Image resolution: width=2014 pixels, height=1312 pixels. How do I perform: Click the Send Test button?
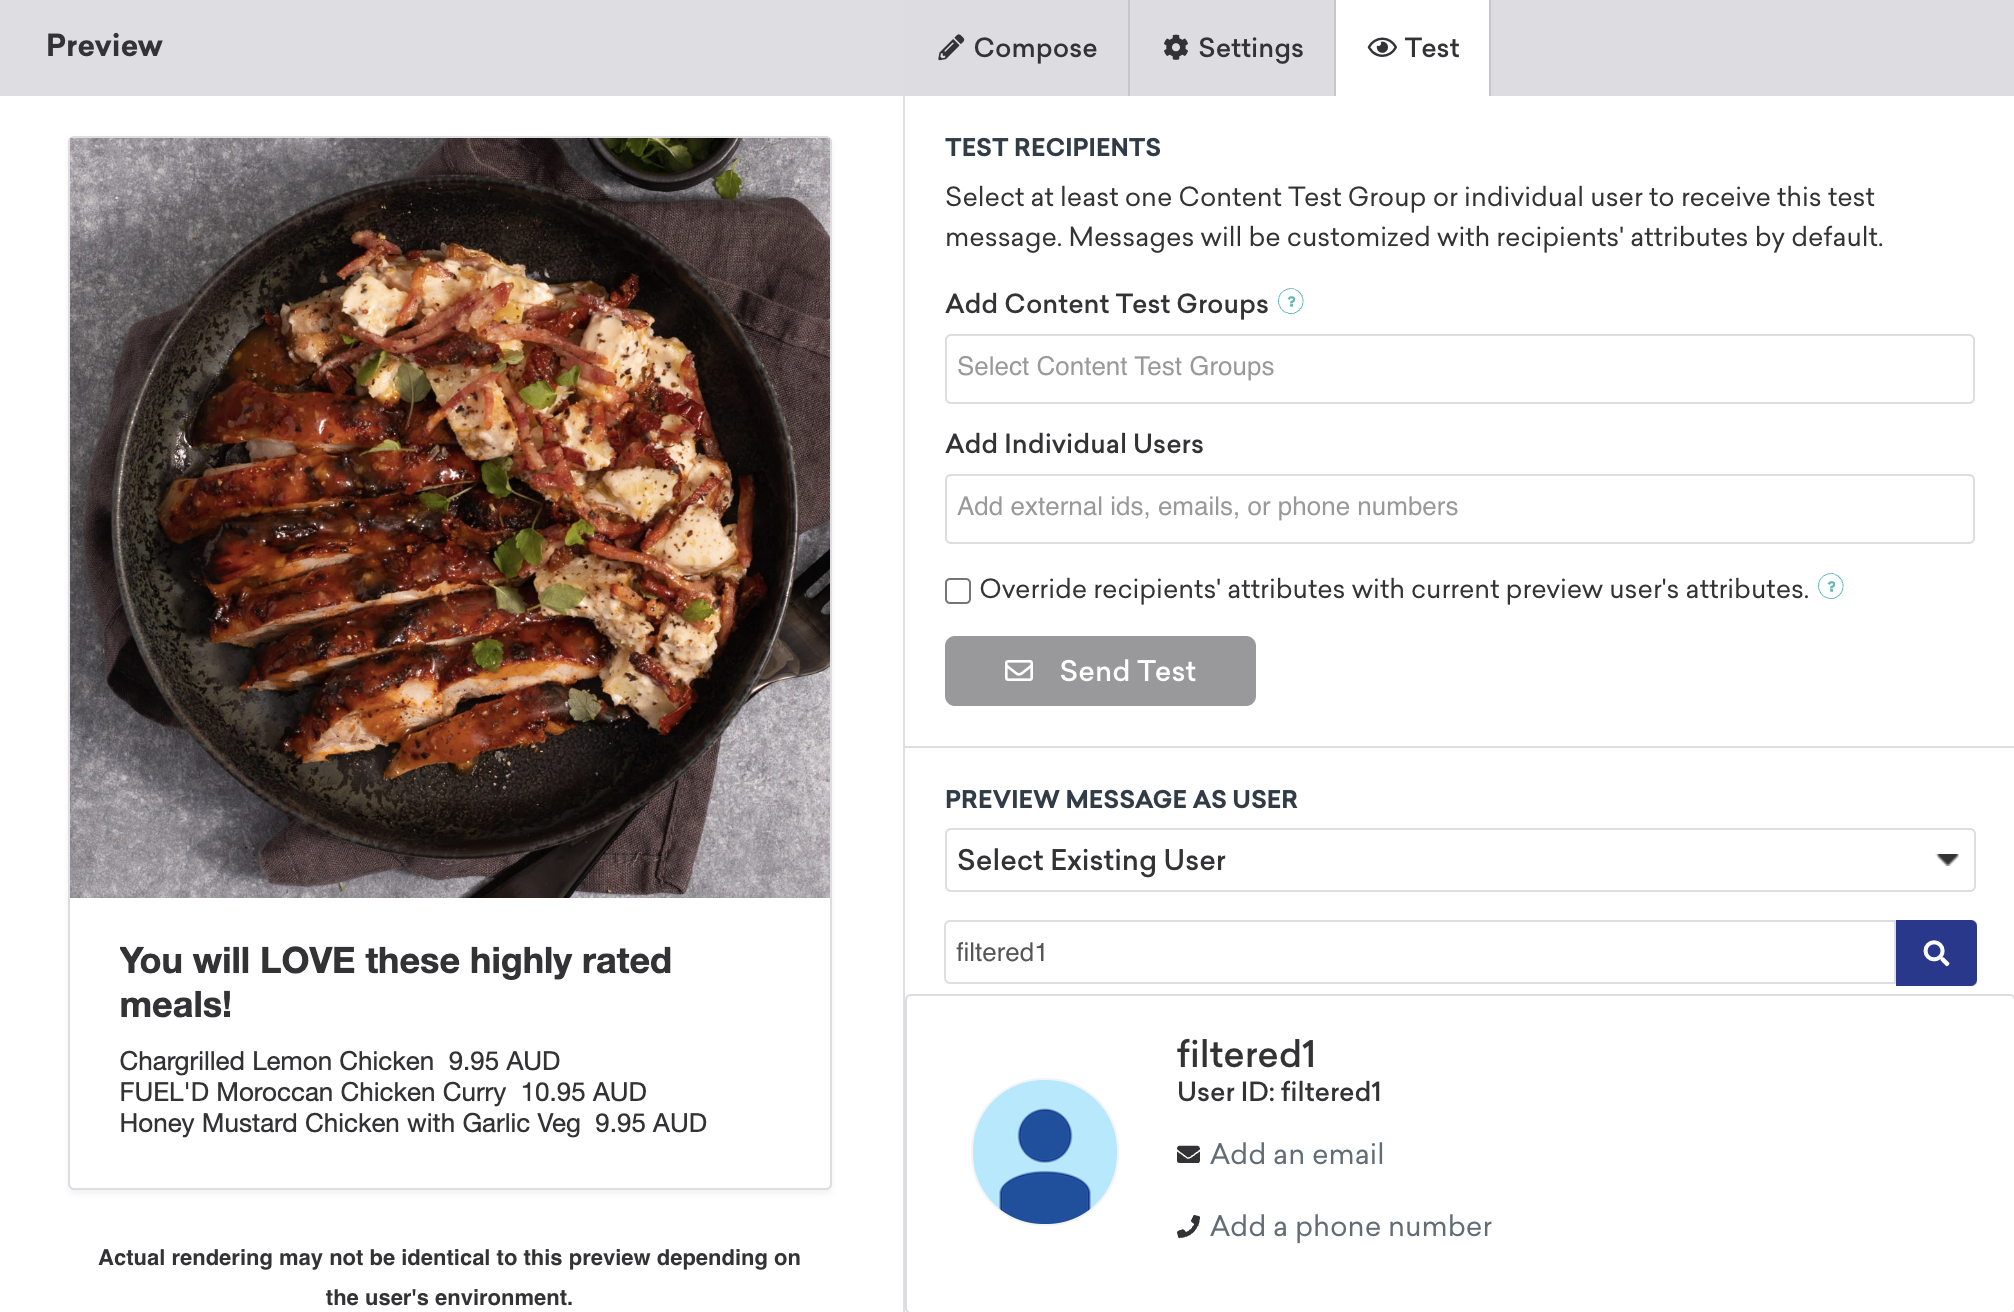pyautogui.click(x=1099, y=671)
